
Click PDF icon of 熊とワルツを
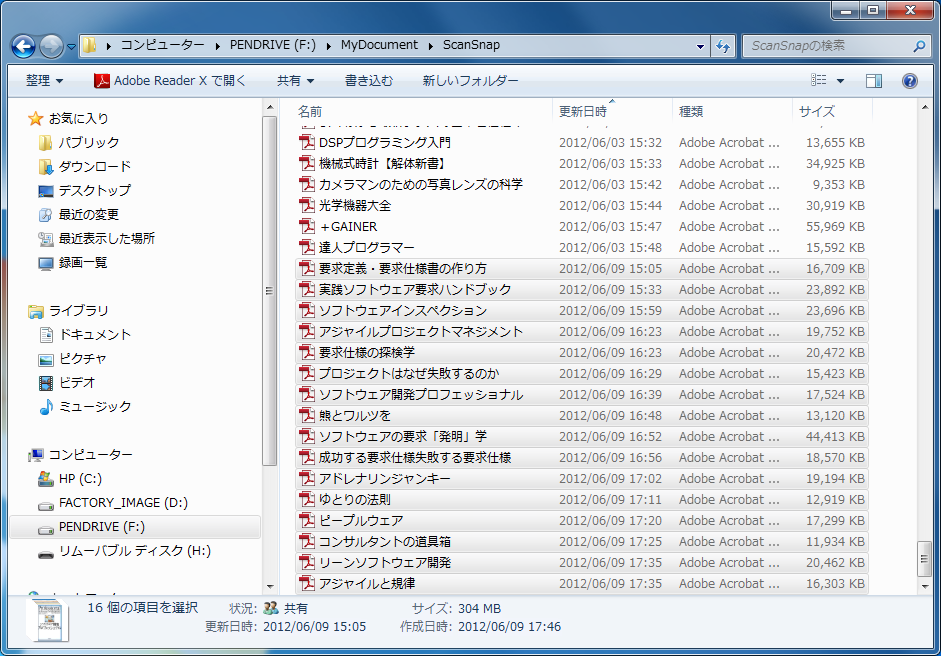coord(307,415)
